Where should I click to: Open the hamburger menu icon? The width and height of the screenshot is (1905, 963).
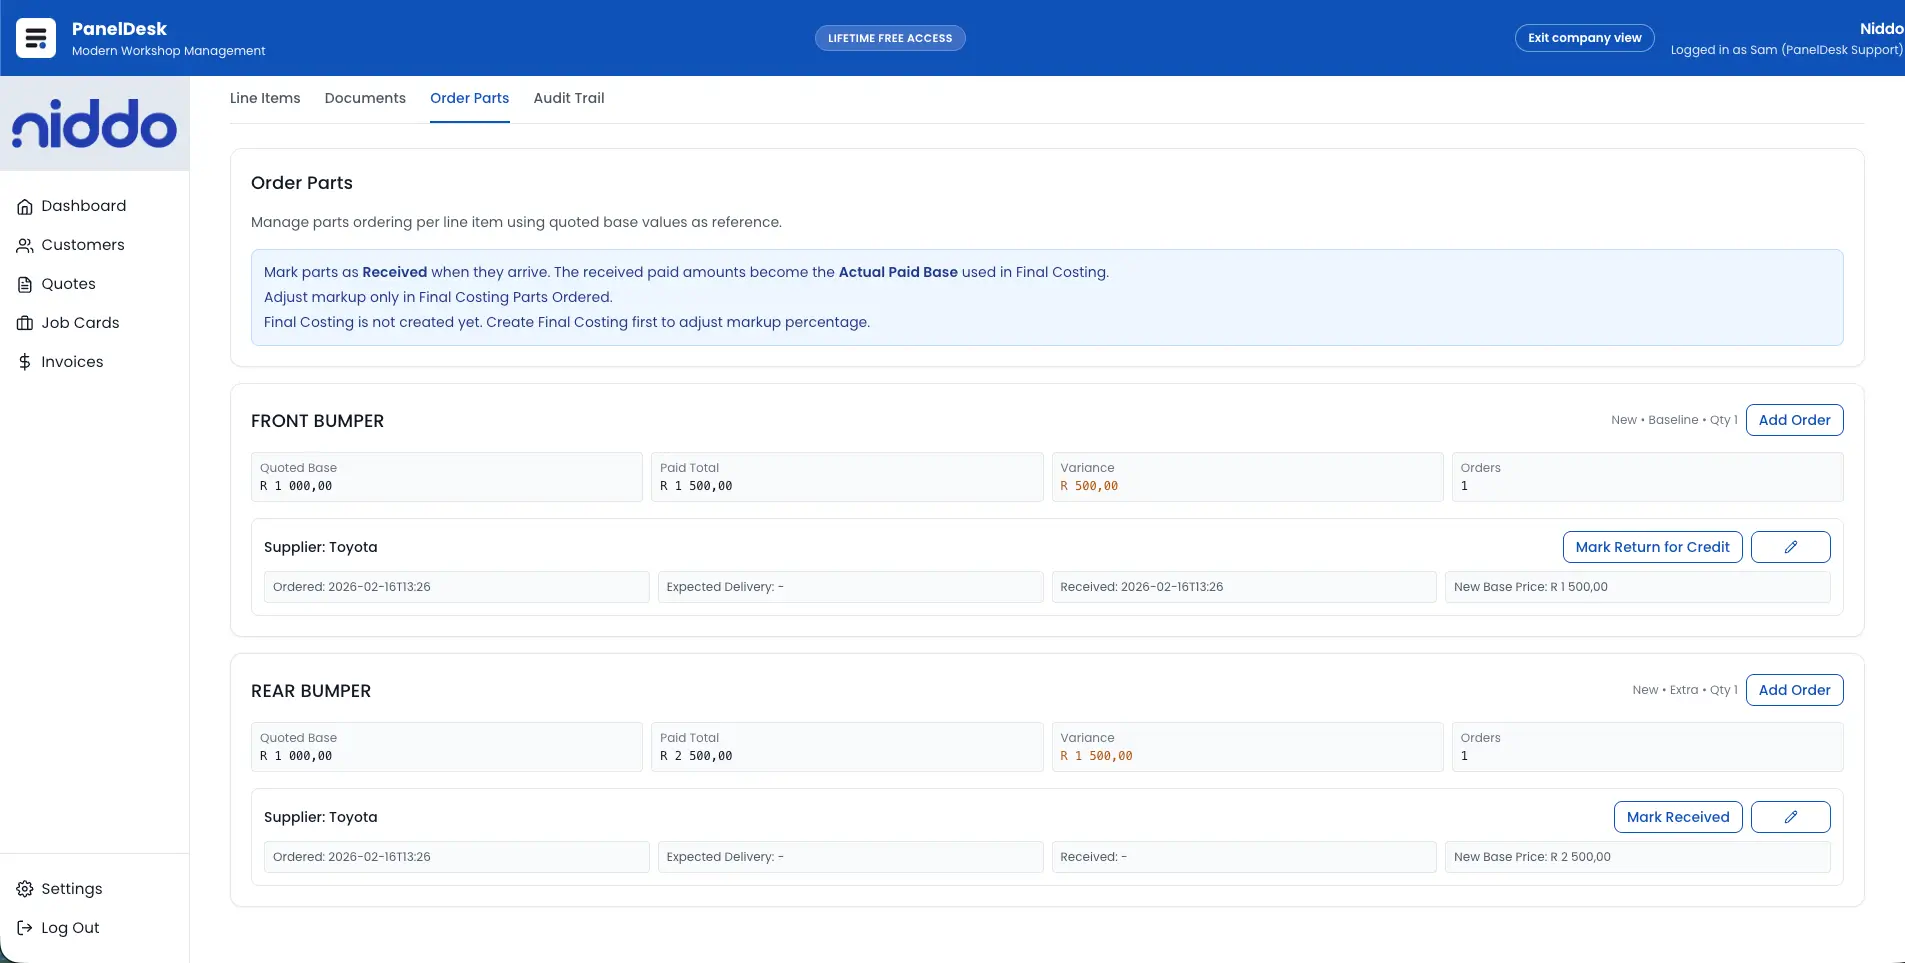[x=36, y=37]
